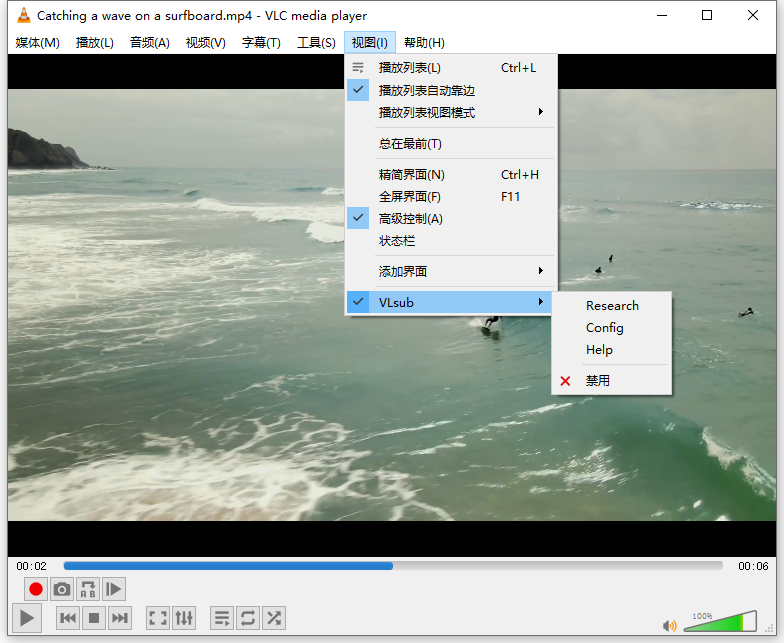The height and width of the screenshot is (643, 784).
Task: Open the 字幕(T) menu
Action: pos(261,42)
